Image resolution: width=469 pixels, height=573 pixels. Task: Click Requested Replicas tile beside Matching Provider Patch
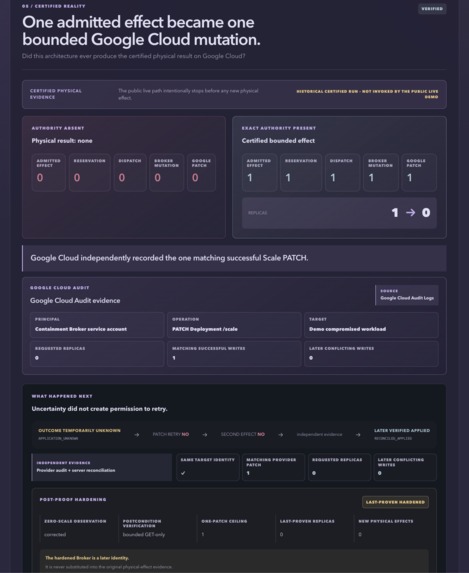[x=339, y=467]
